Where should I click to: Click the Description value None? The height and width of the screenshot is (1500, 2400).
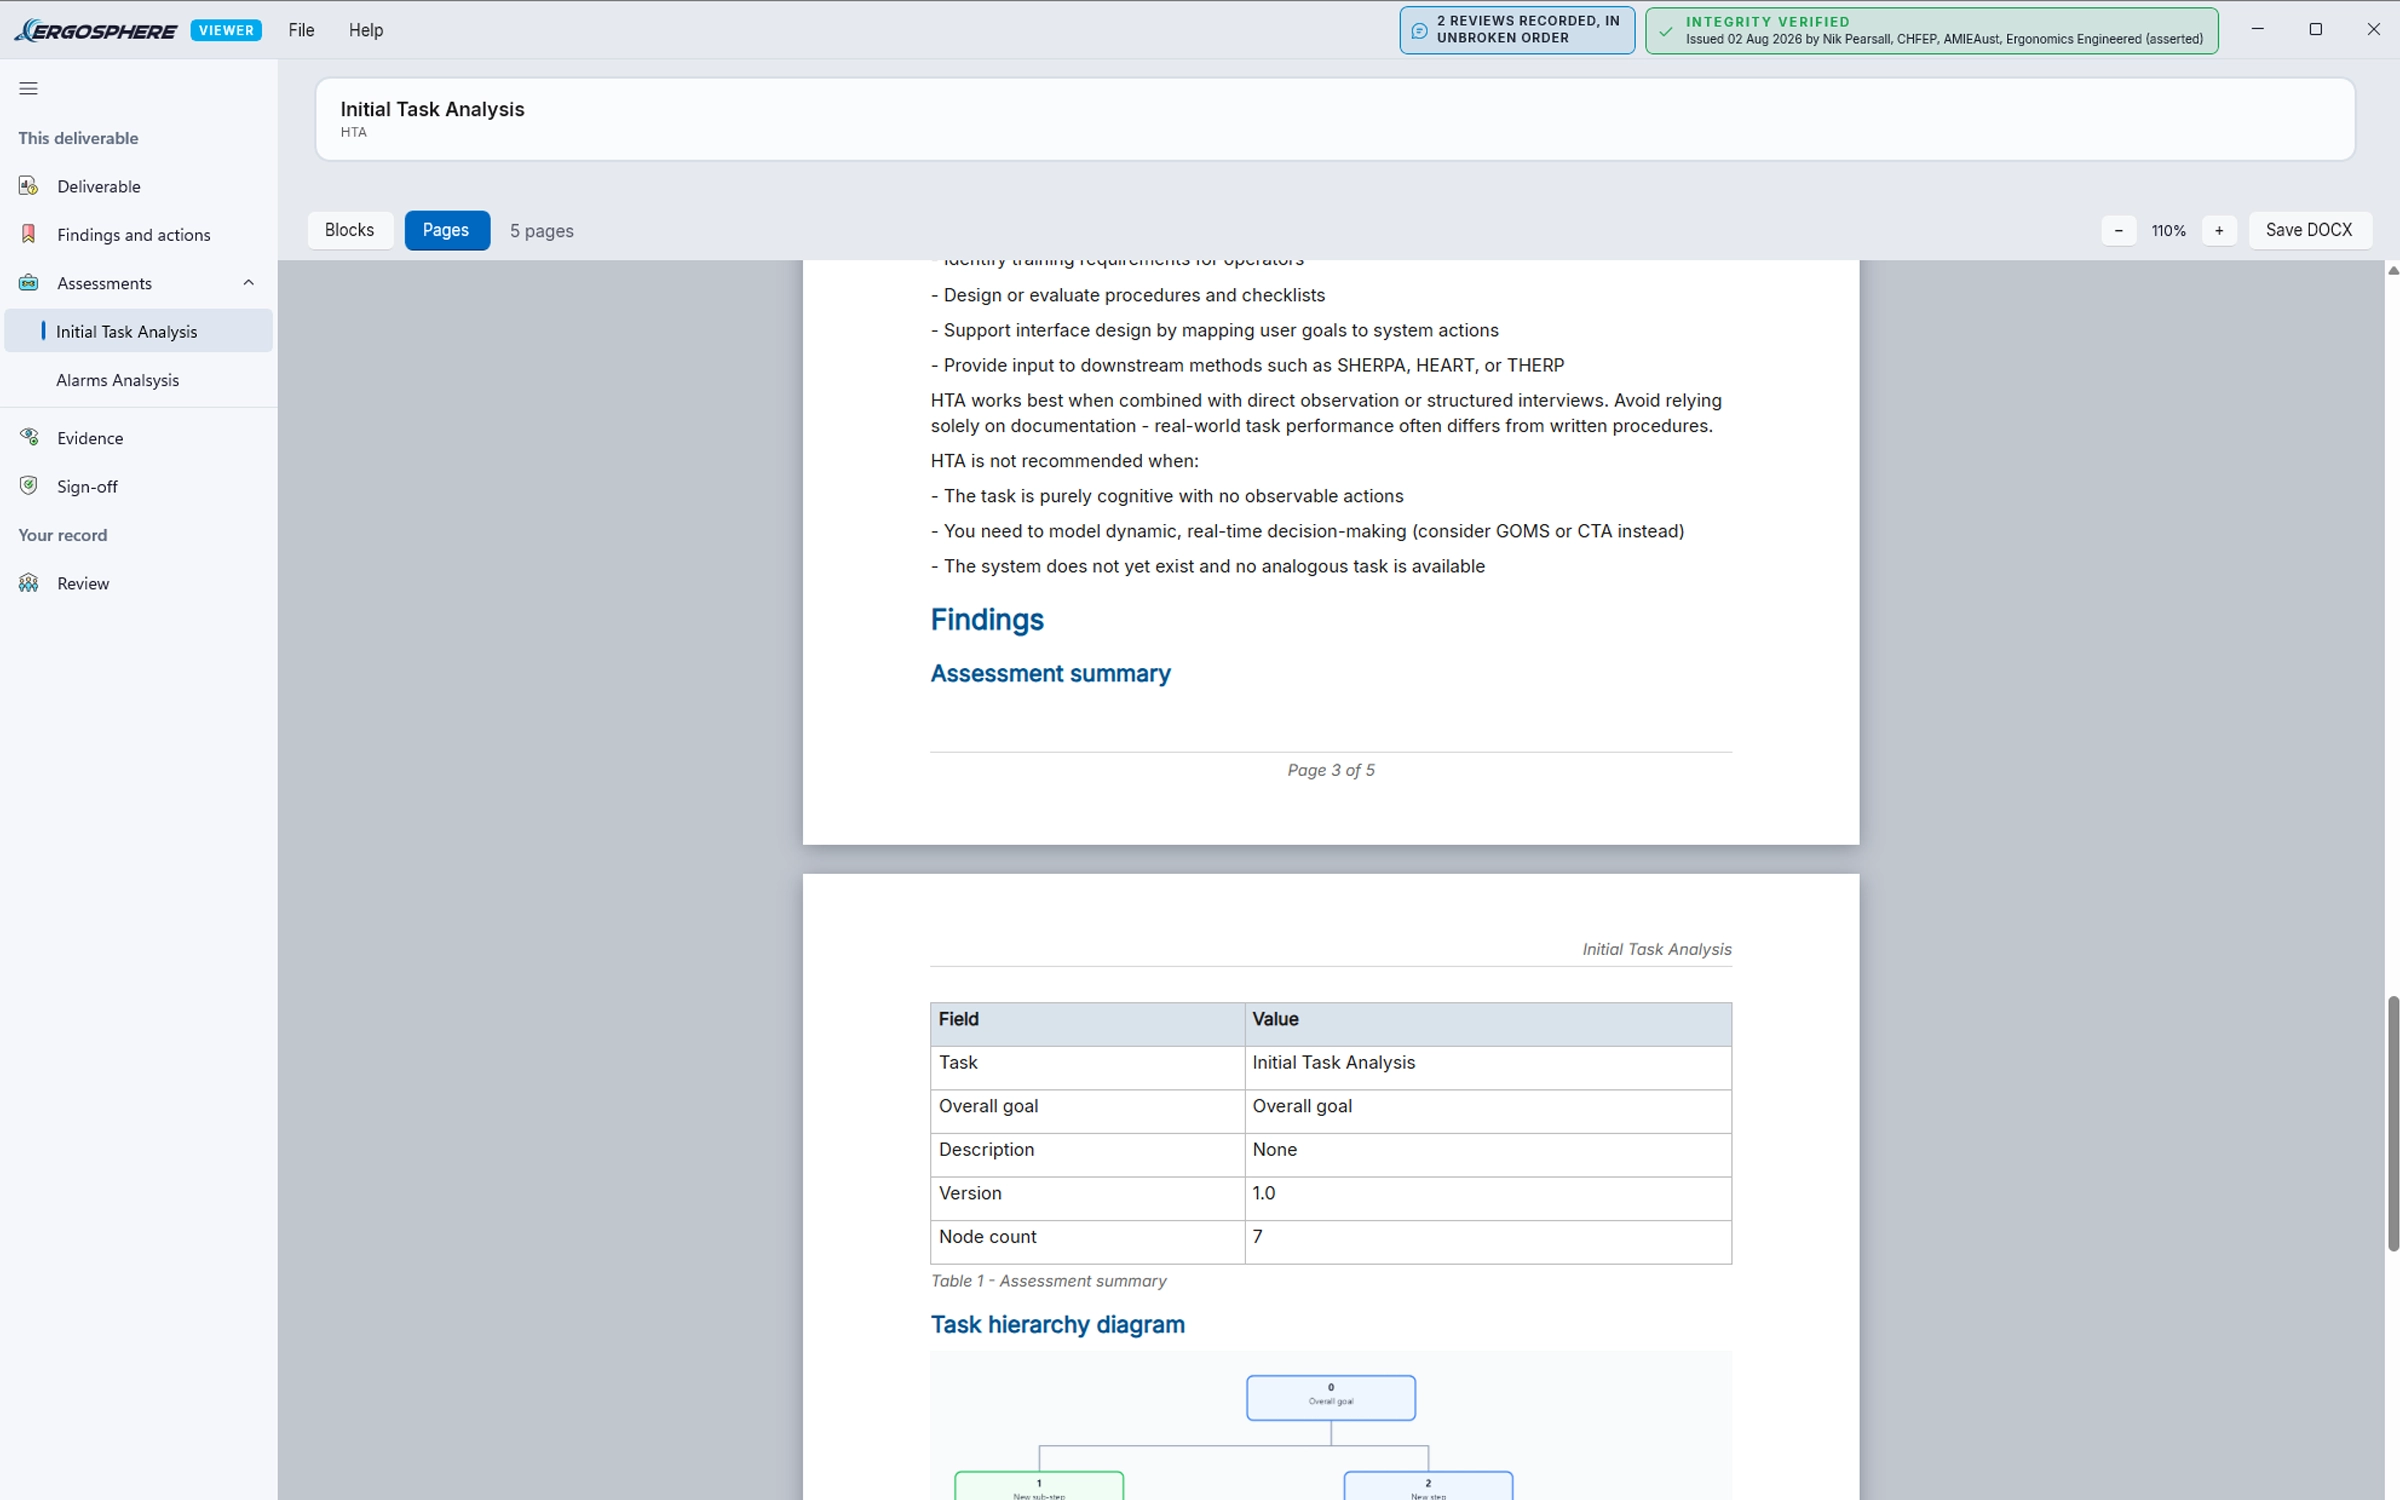coord(1487,1154)
